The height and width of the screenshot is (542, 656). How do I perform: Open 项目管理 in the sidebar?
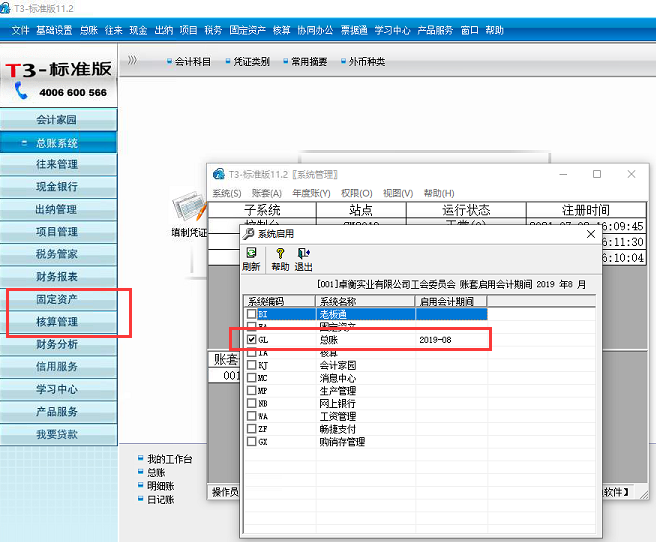point(58,232)
